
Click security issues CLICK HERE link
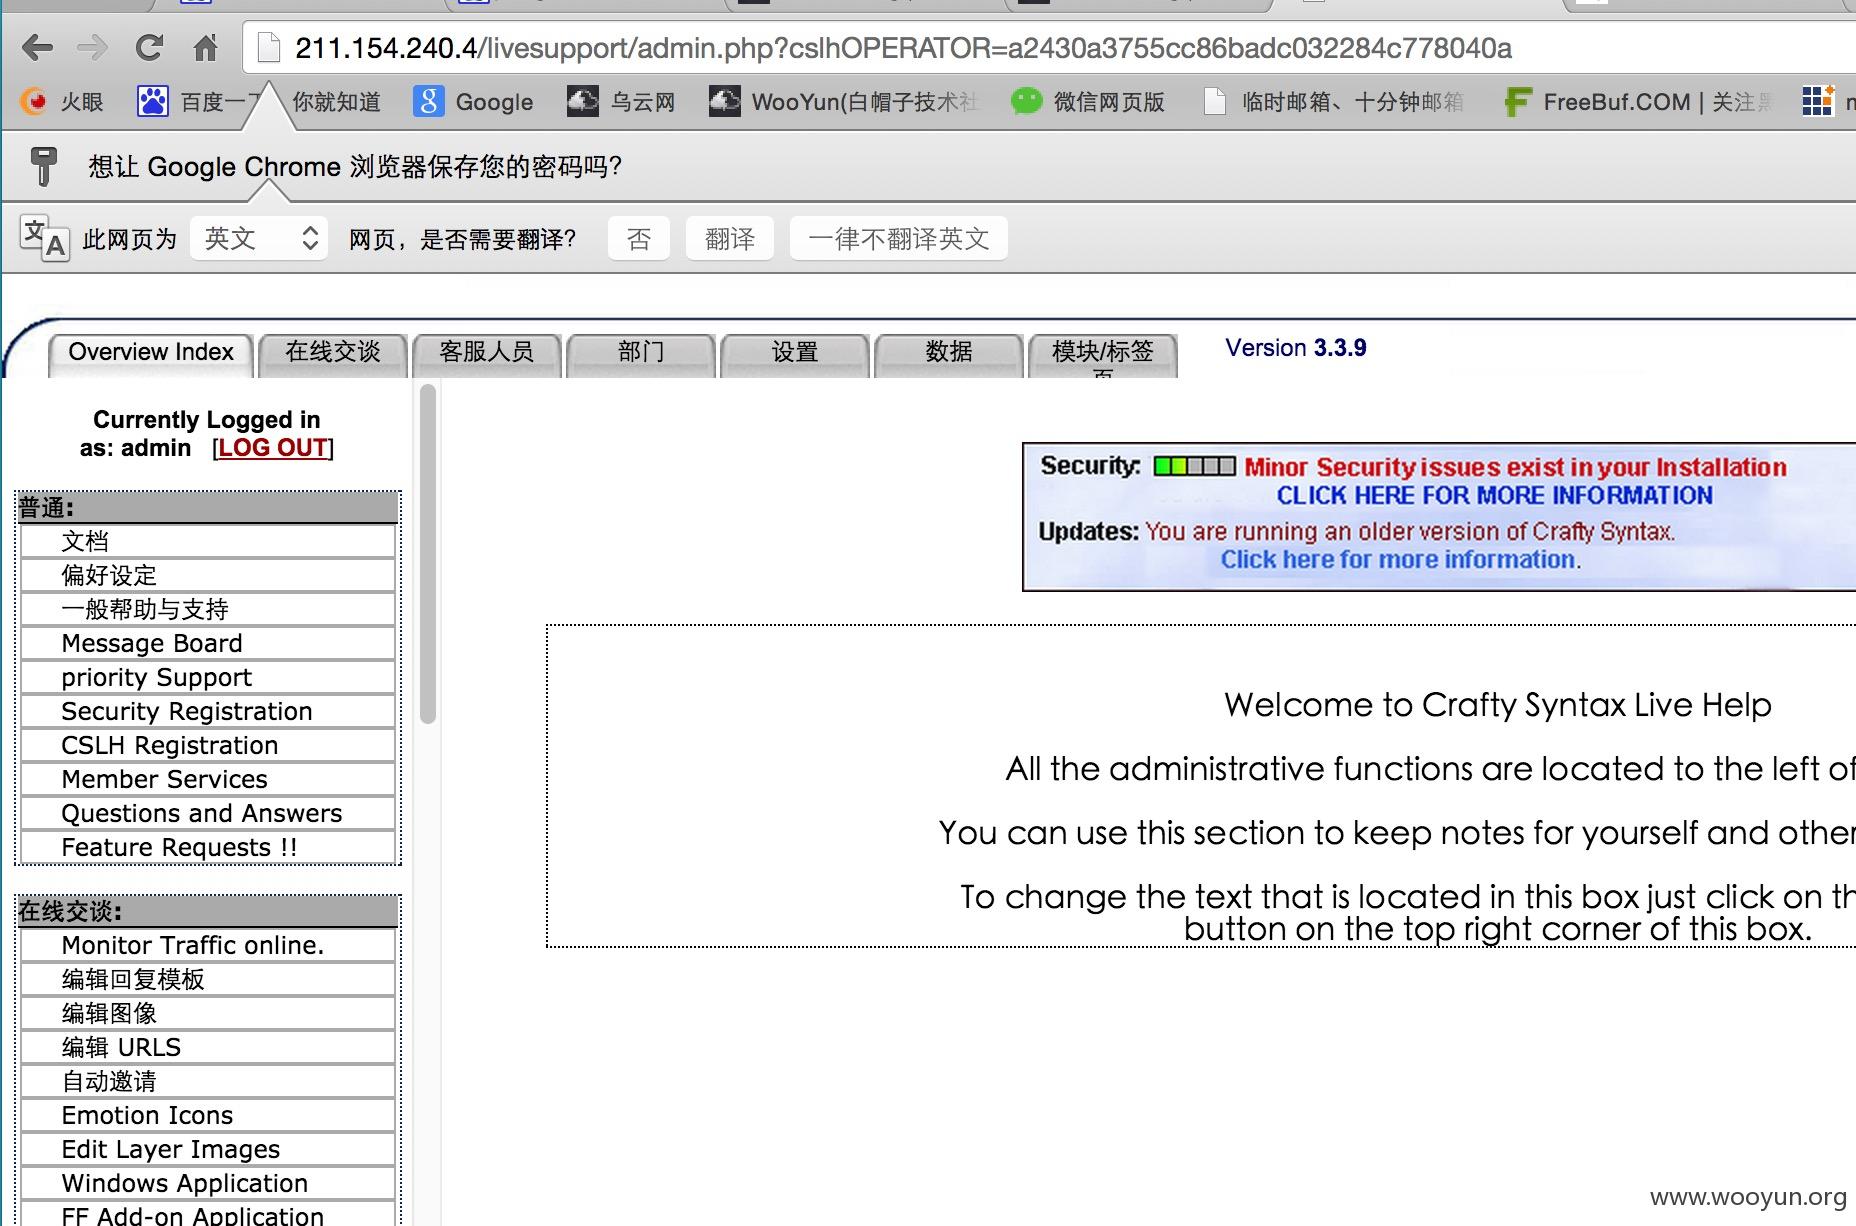1494,496
